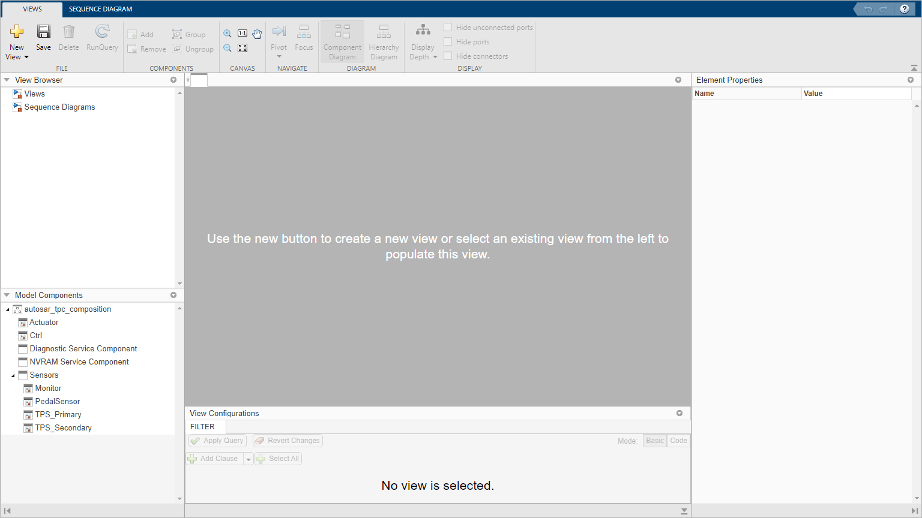Collapse autosar_tpc_composition tree node
The image size is (922, 518).
8,309
